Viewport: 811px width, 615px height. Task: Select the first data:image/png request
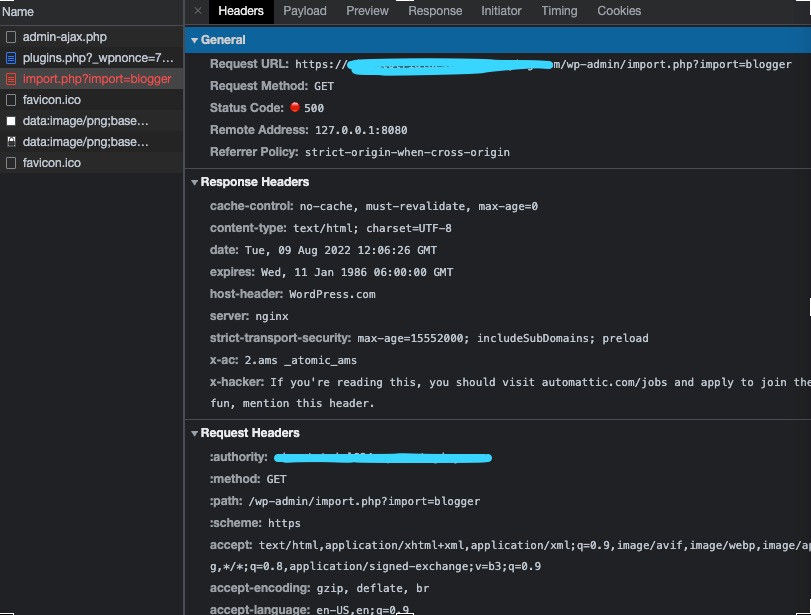point(92,121)
